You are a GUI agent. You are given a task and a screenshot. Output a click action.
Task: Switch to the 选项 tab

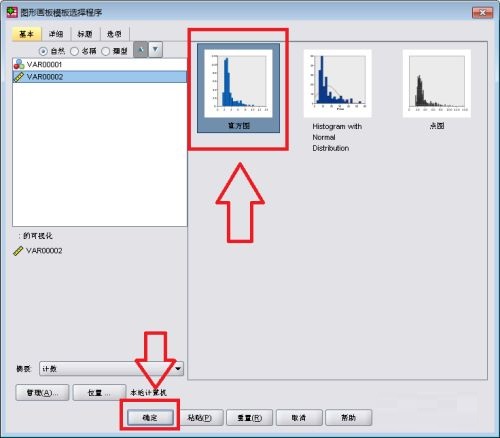pyautogui.click(x=114, y=34)
